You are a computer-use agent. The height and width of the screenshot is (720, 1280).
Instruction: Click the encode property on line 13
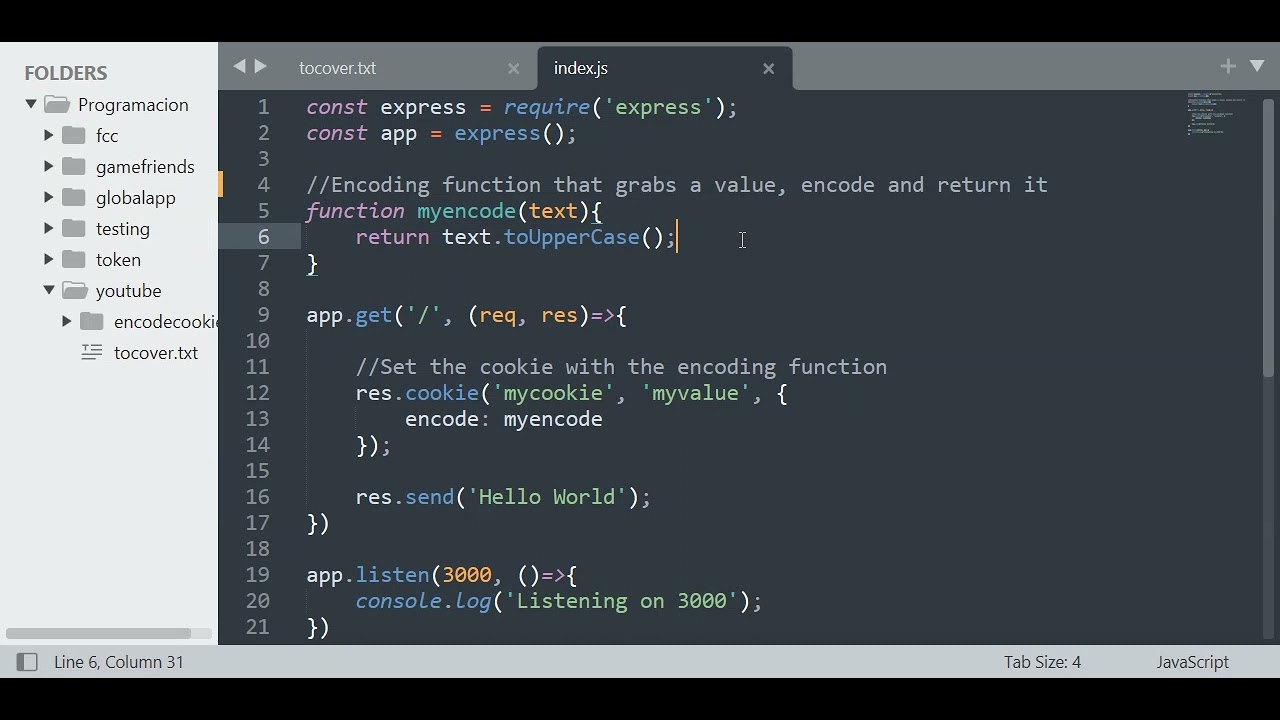[x=442, y=419]
